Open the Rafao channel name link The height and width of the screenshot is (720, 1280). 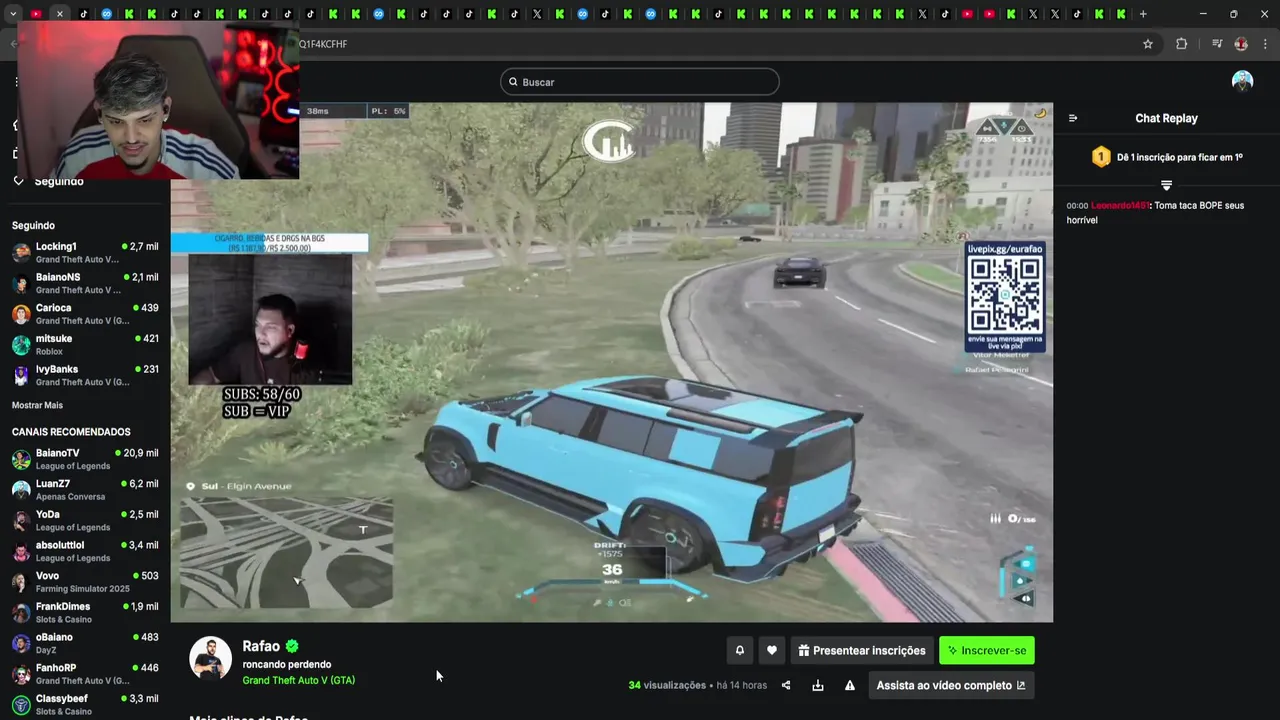tap(261, 646)
